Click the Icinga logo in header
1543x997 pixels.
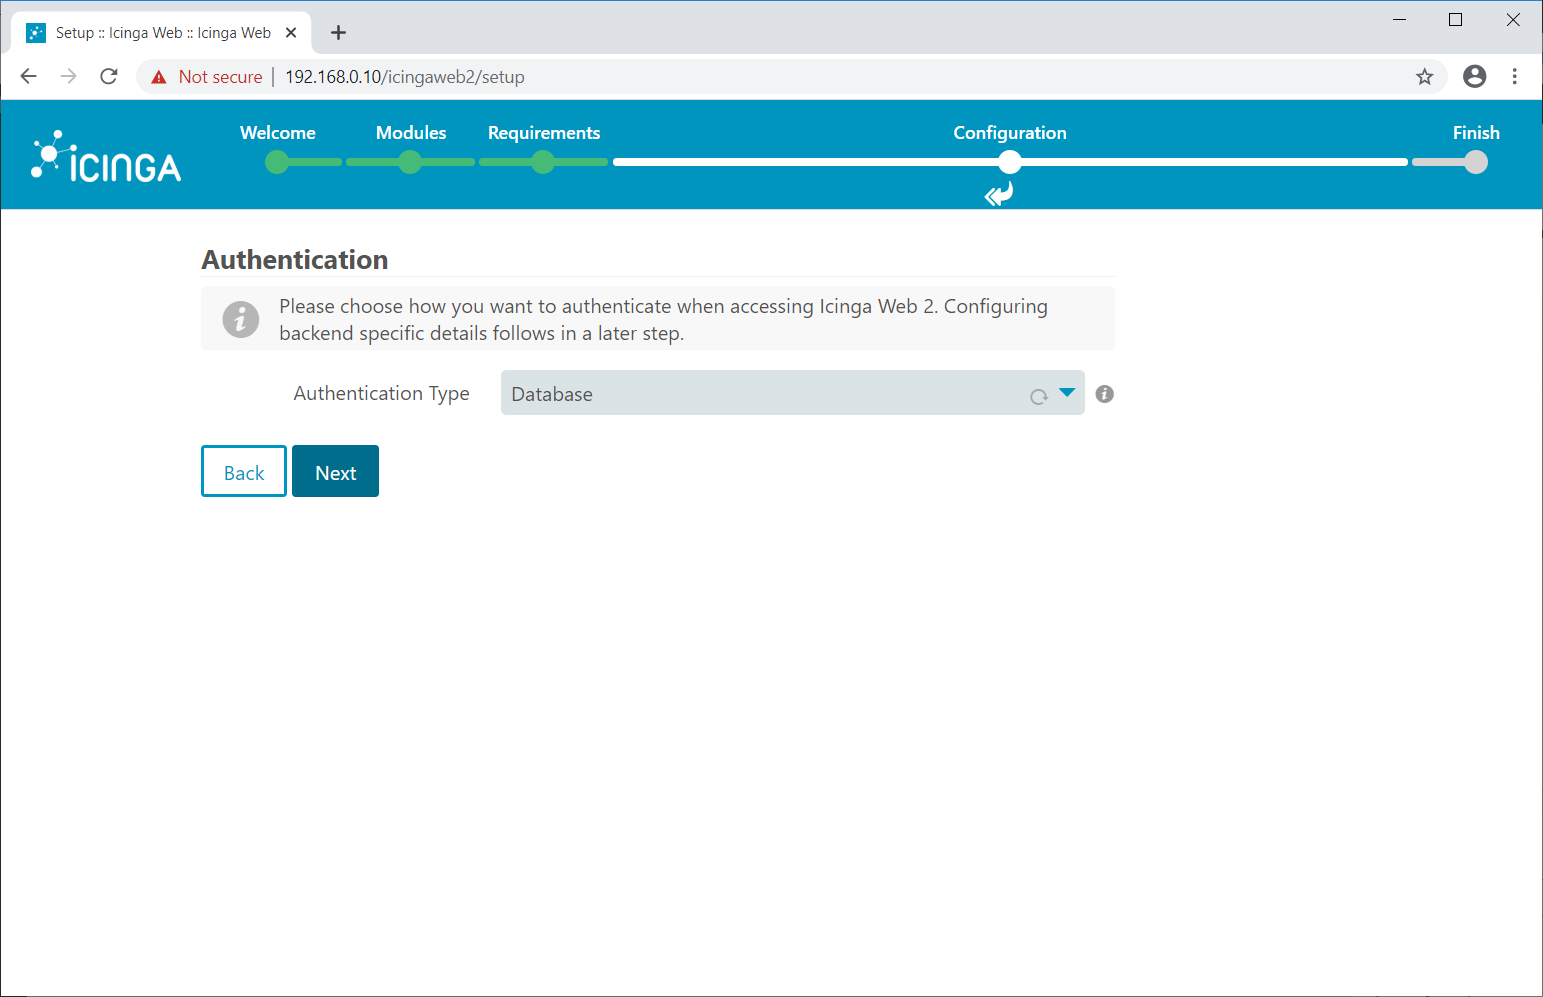tap(106, 158)
